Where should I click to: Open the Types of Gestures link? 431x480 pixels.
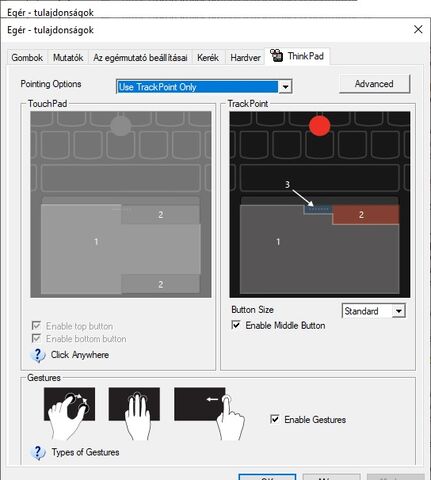[x=85, y=452]
